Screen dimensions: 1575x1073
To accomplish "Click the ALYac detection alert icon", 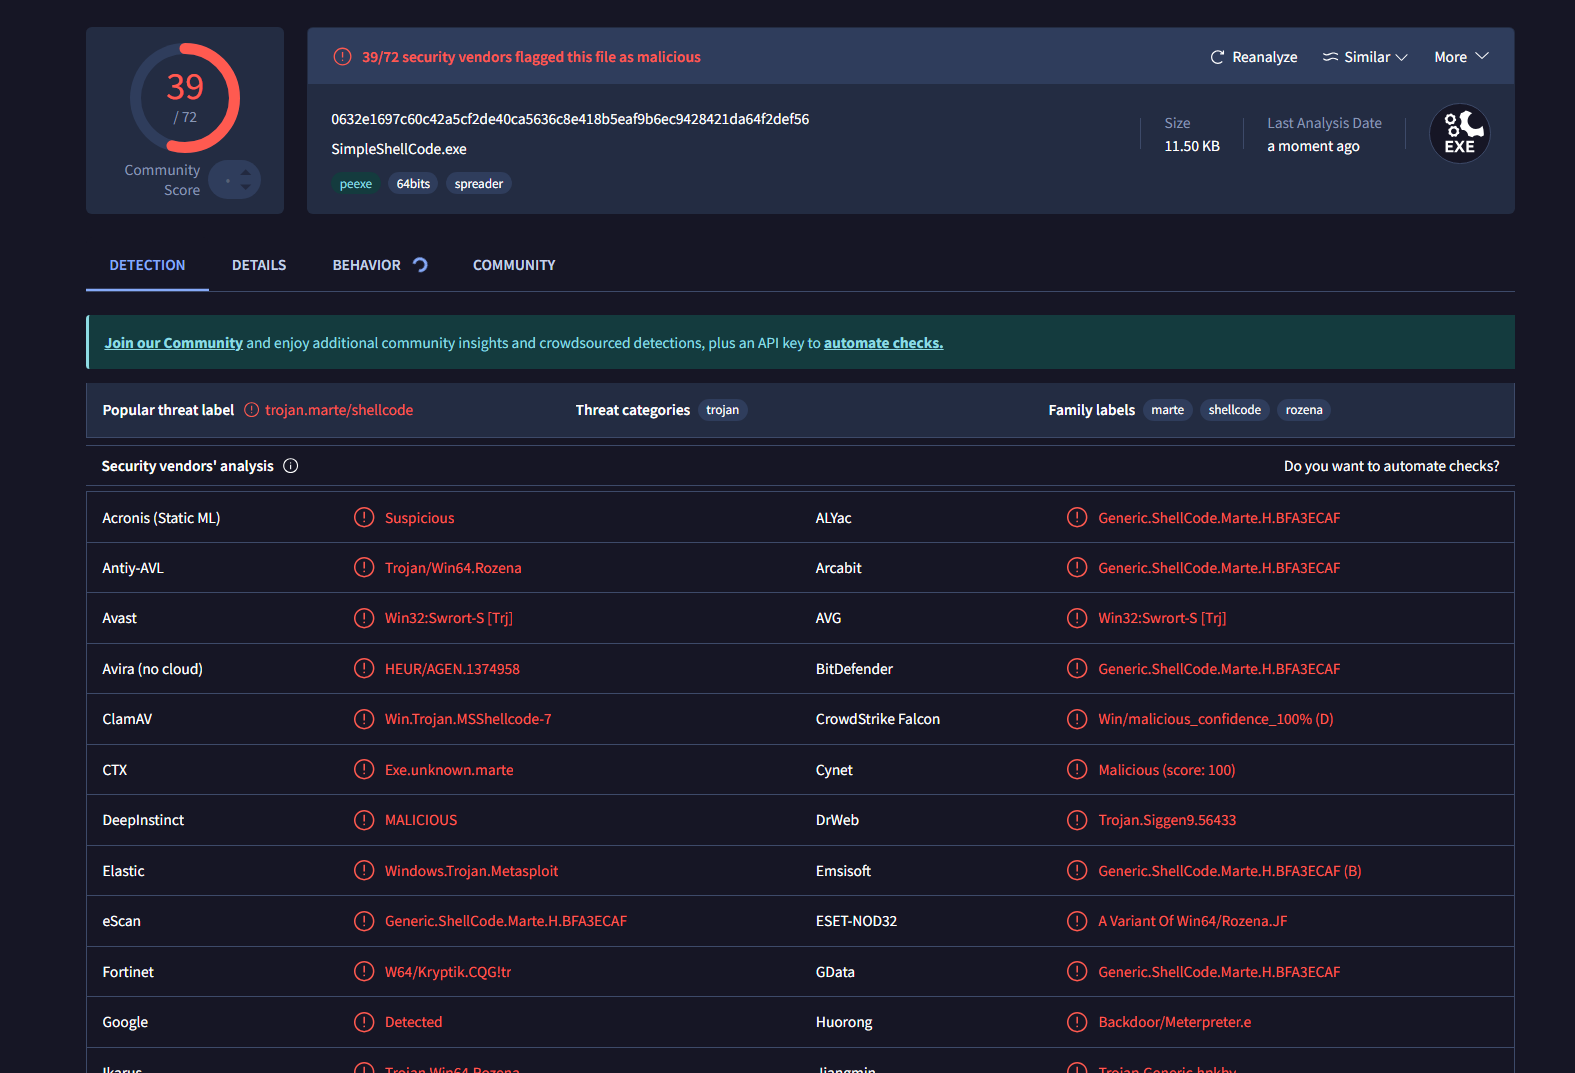I will tap(1077, 517).
